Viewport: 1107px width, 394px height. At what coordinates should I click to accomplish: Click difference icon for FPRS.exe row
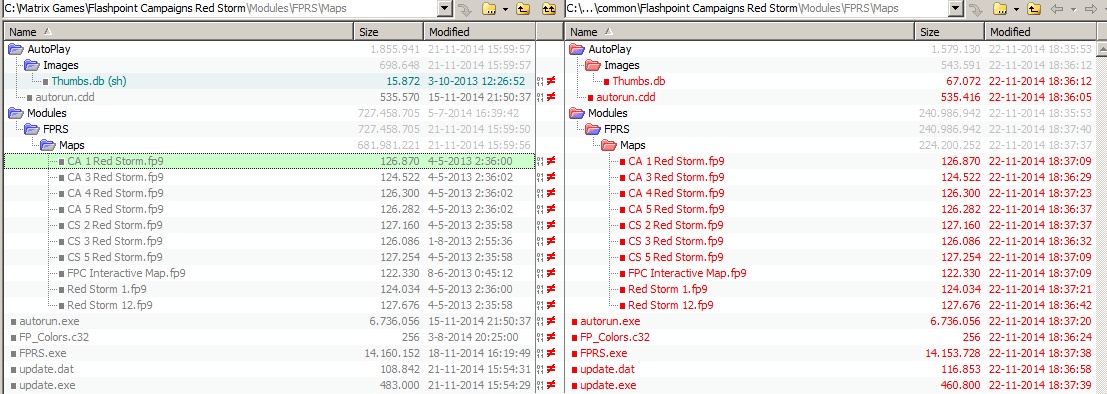(550, 353)
